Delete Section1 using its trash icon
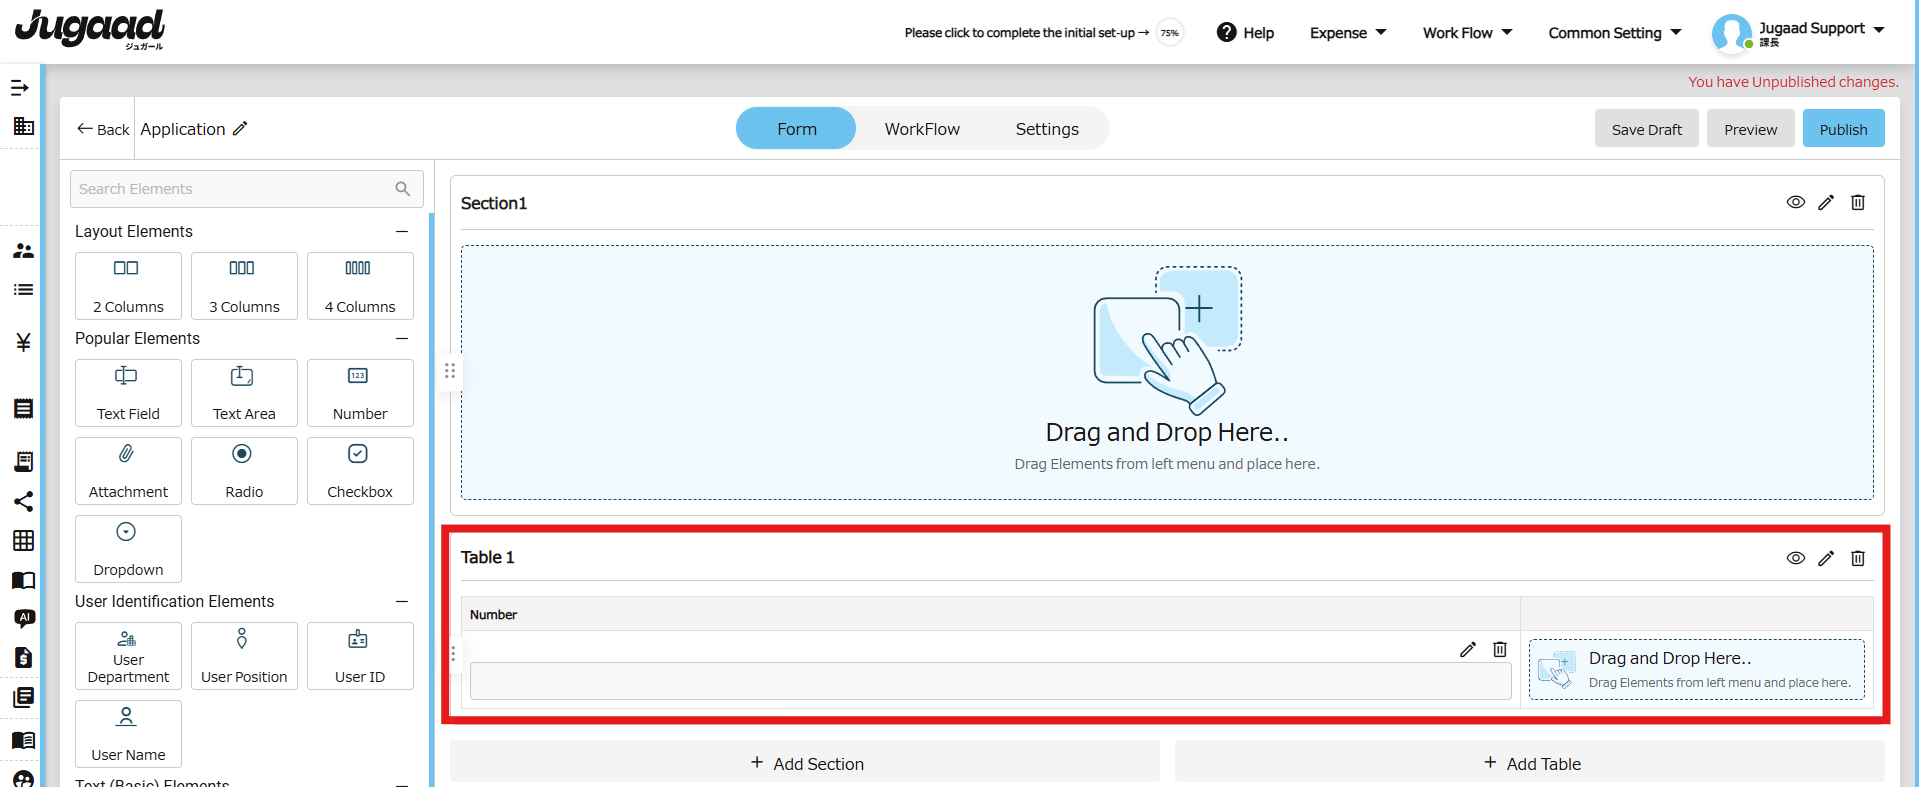This screenshot has width=1919, height=787. pyautogui.click(x=1857, y=203)
